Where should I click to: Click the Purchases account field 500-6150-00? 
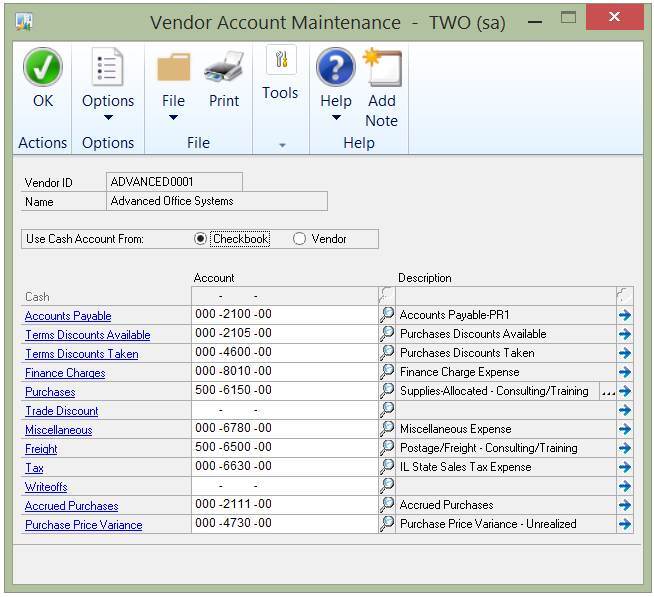285,390
